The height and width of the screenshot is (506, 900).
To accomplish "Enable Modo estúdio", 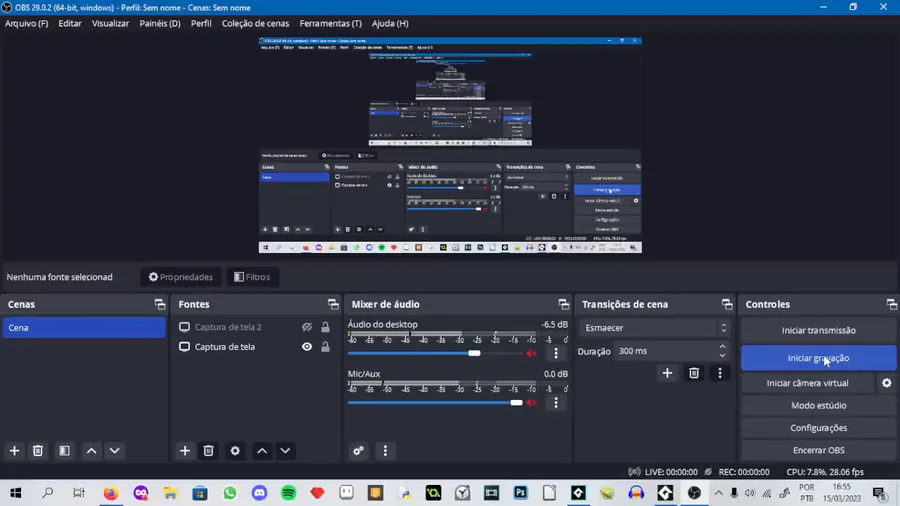I will click(818, 406).
